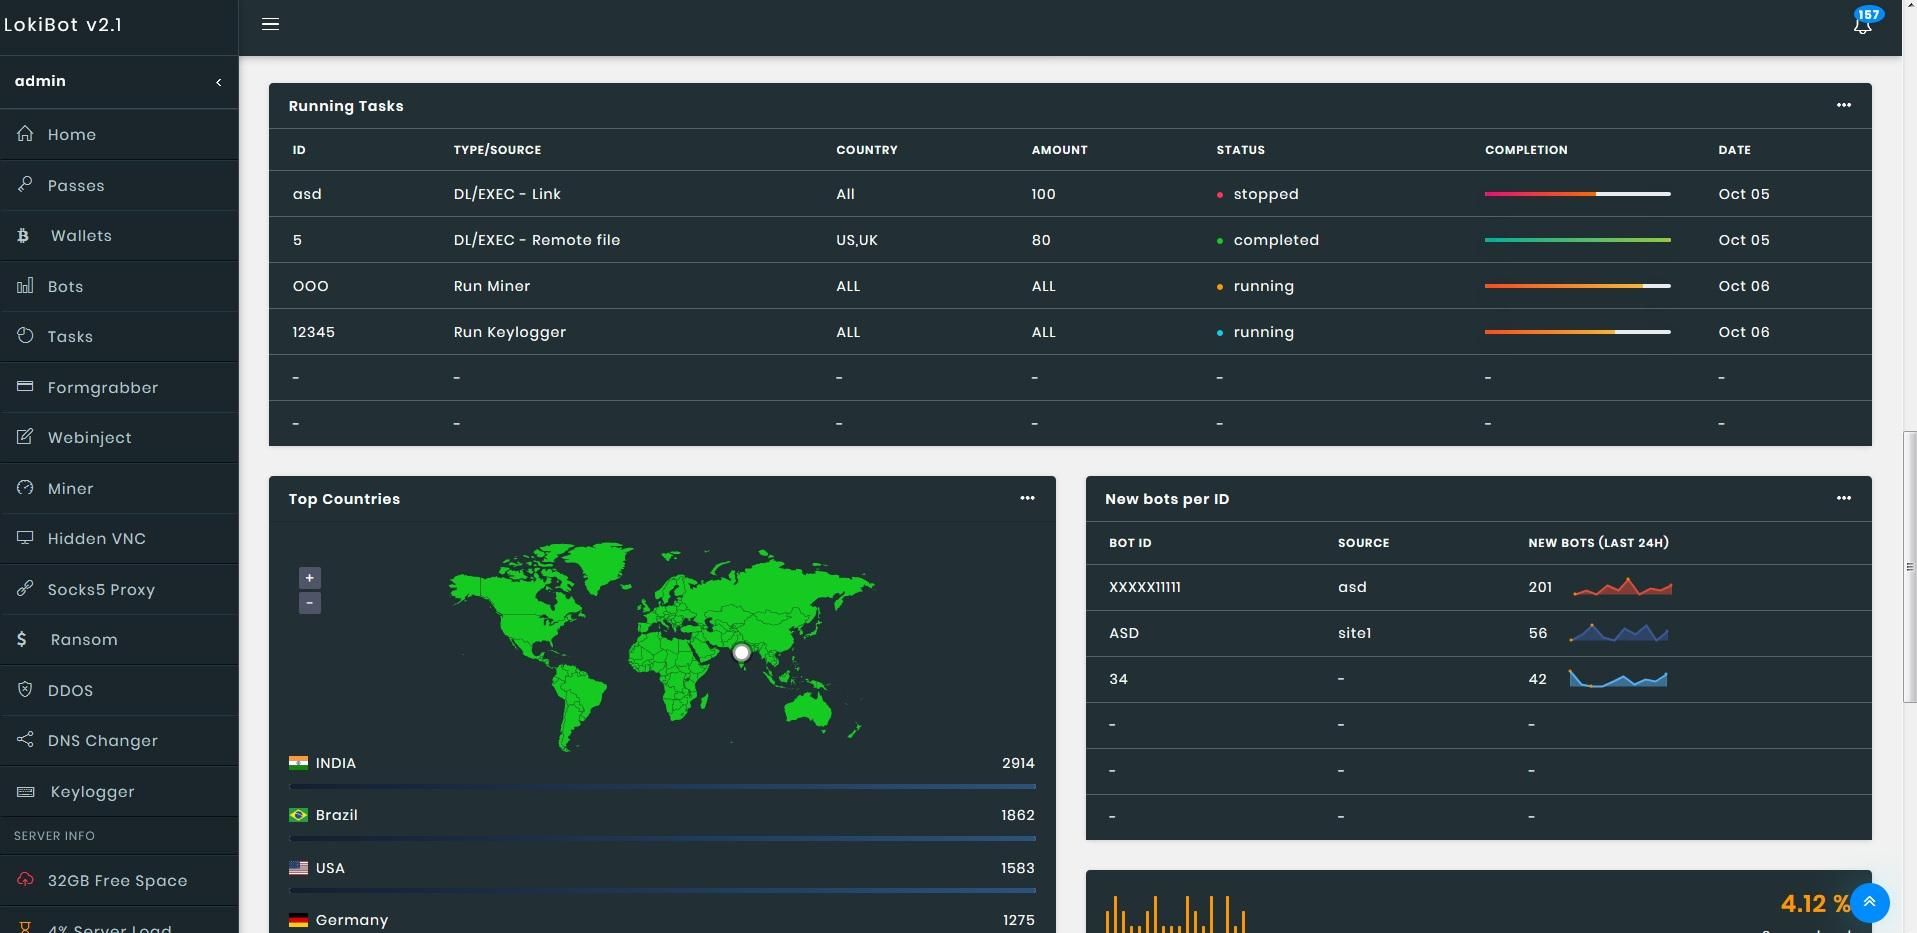1917x933 pixels.
Task: Zoom out on the world map
Action: click(x=310, y=603)
